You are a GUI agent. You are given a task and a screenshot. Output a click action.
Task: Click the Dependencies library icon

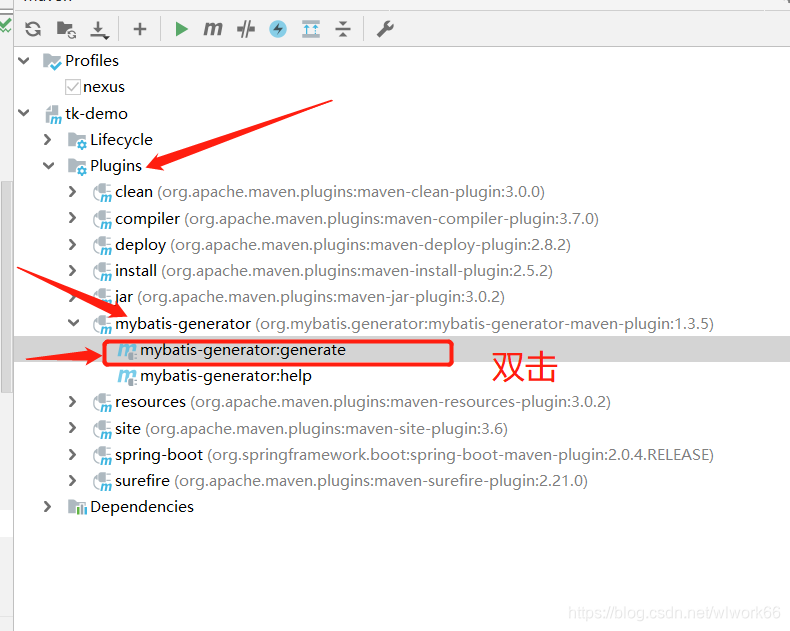[77, 507]
